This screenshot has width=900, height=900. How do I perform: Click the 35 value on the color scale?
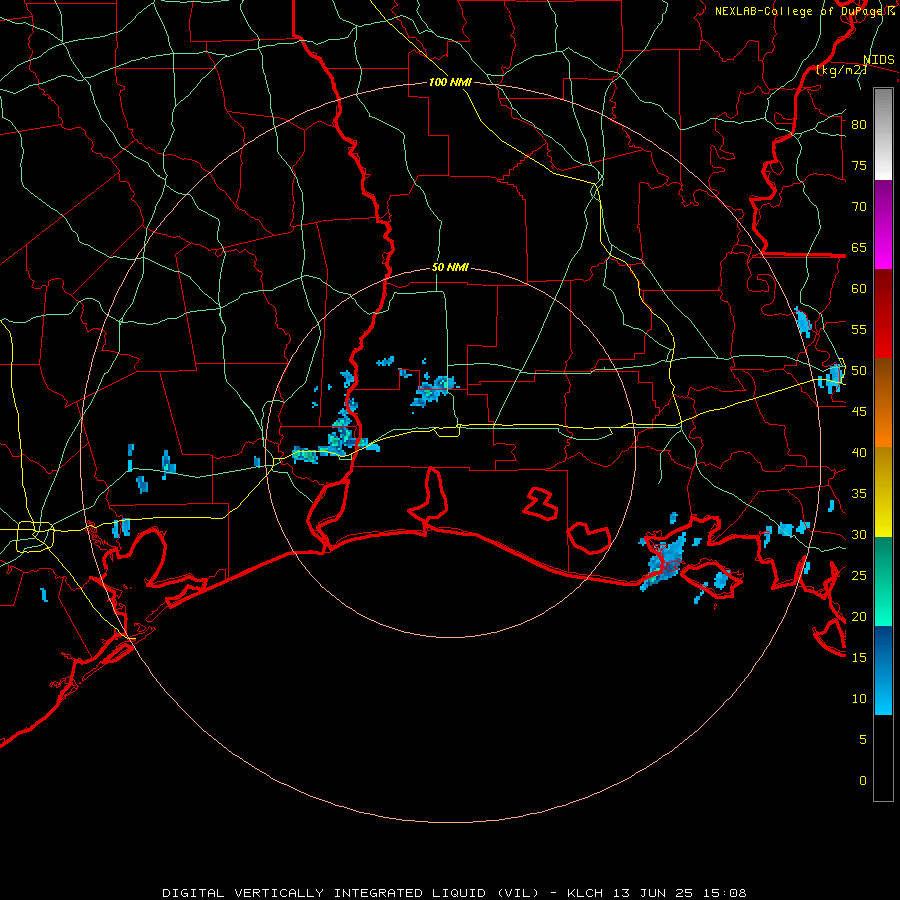coord(859,494)
